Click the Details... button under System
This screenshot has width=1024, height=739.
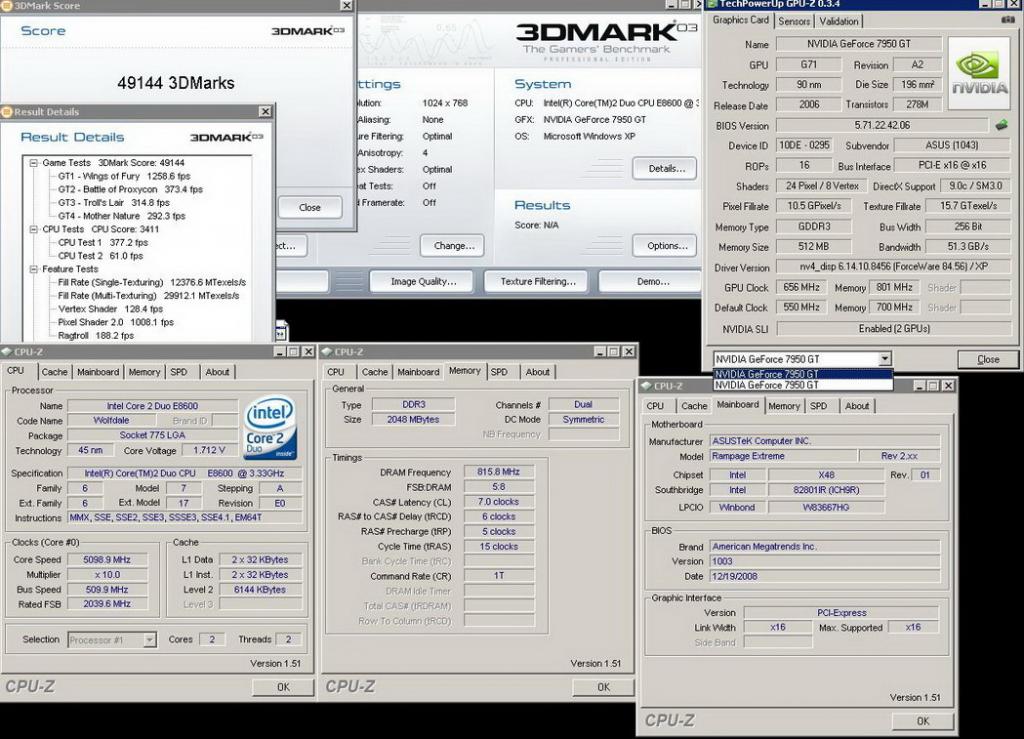tap(666, 168)
